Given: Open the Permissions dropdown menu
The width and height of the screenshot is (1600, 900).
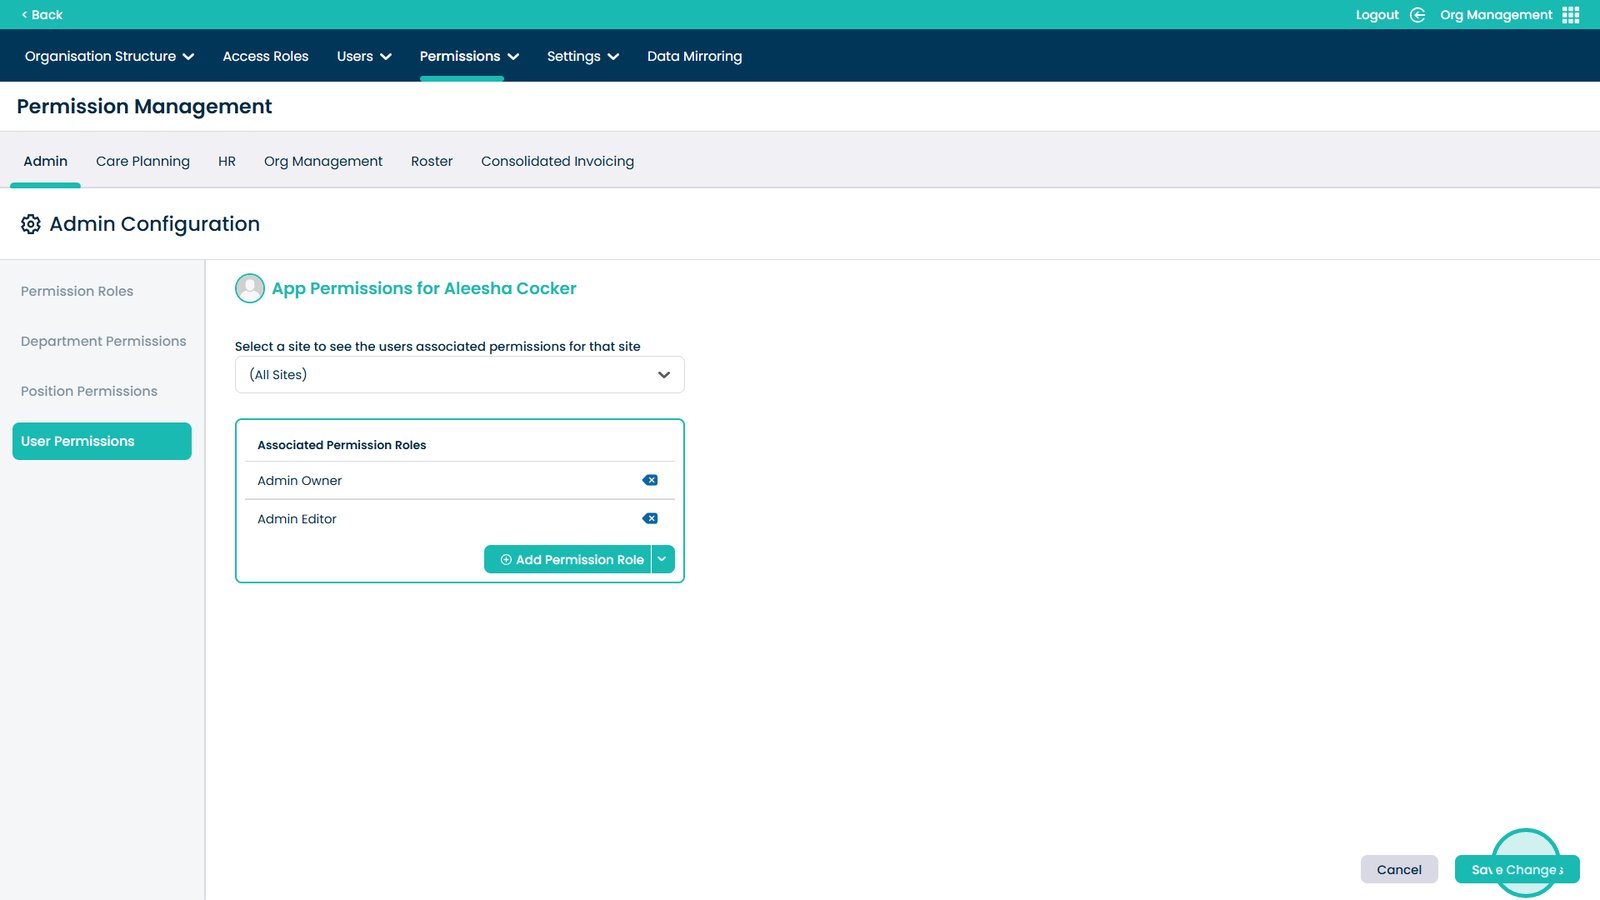Looking at the screenshot, I should [x=470, y=56].
